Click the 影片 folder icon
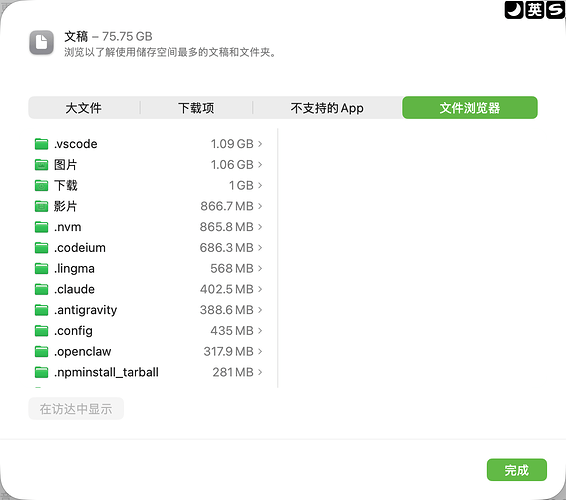 pyautogui.click(x=42, y=206)
